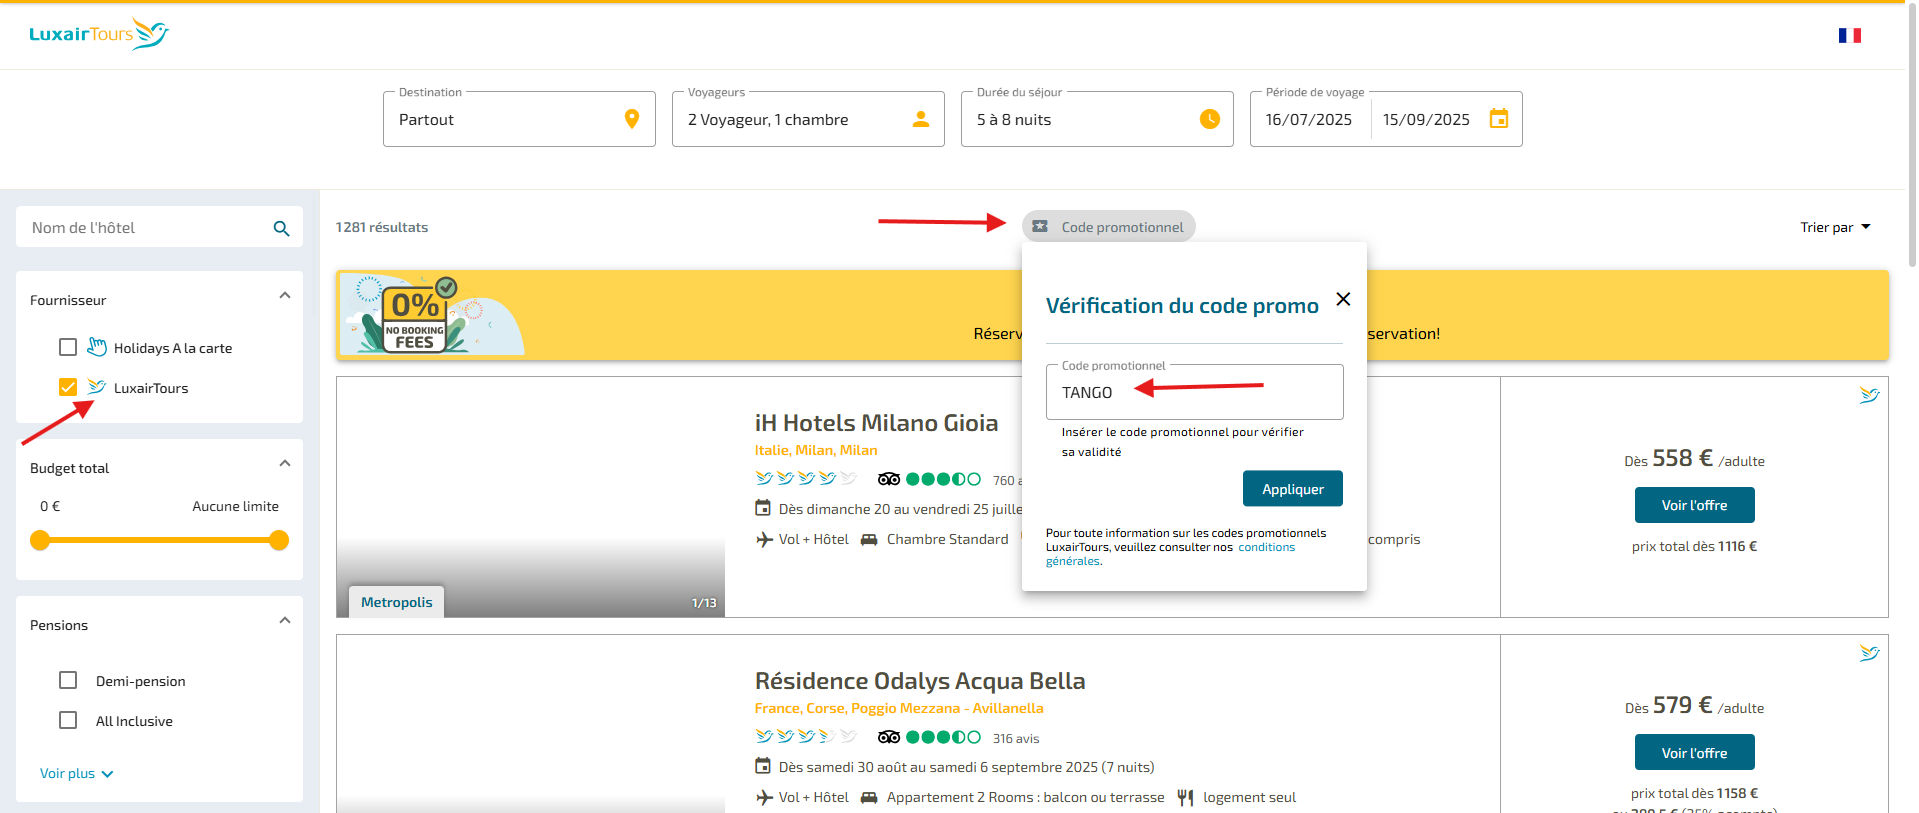
Task: Switch language via the French flag
Action: pos(1849,35)
